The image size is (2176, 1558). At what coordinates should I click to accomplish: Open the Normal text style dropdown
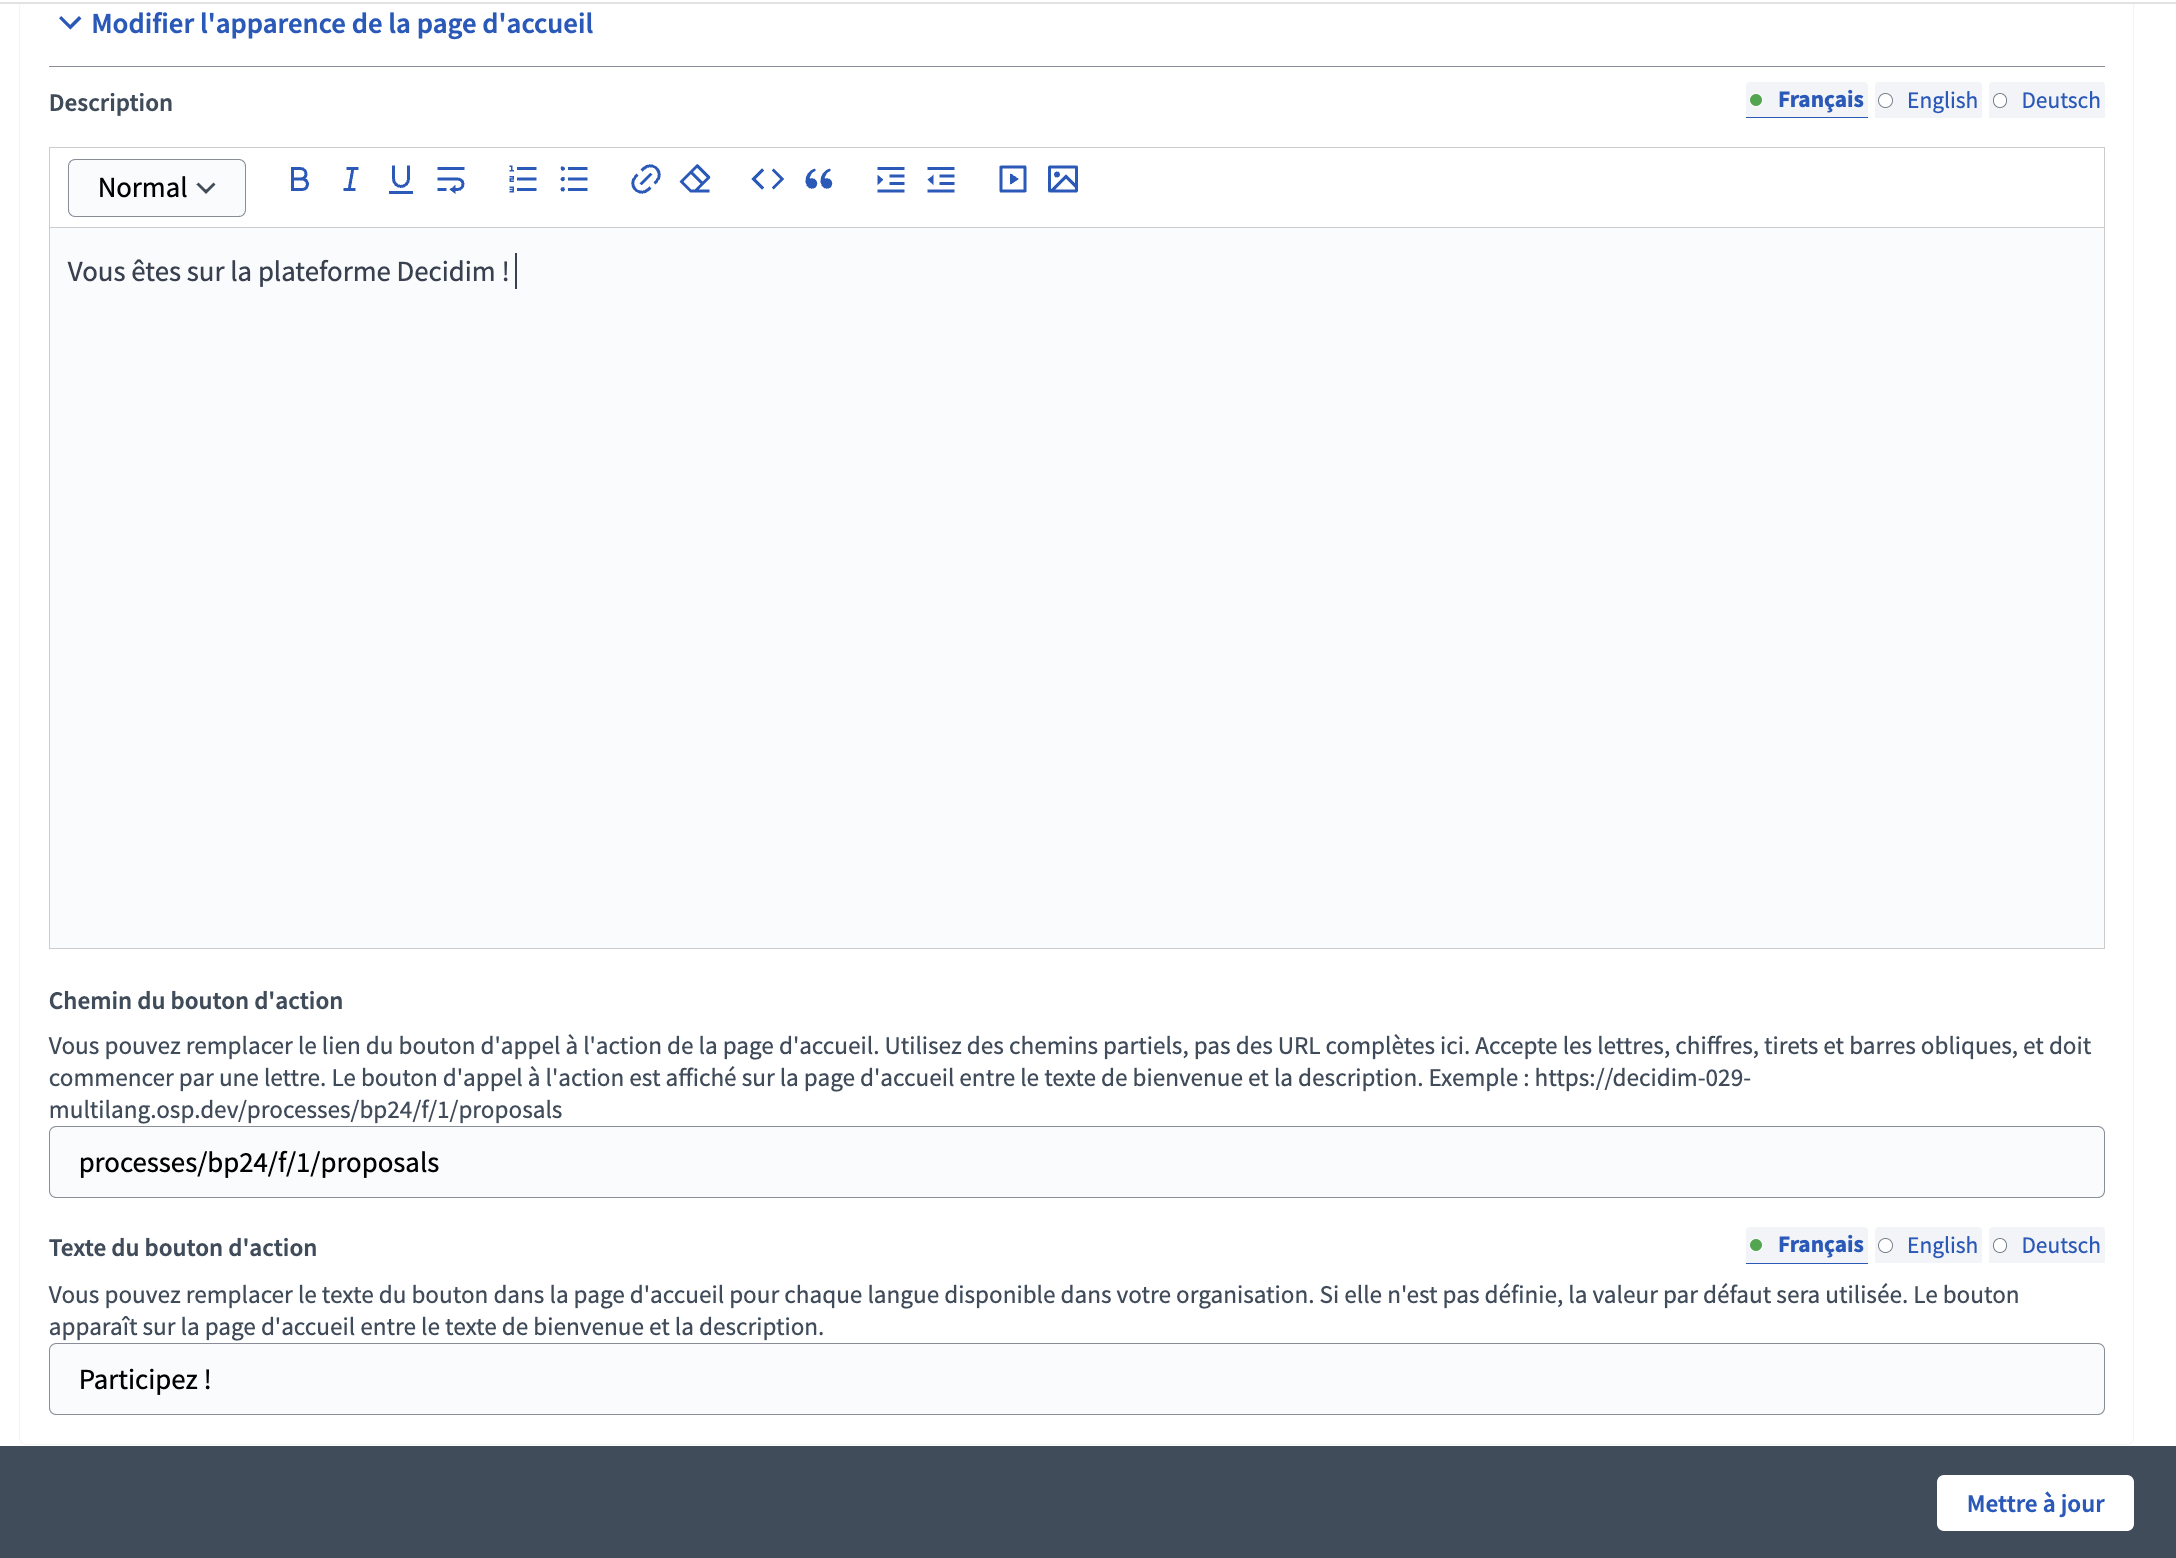tap(157, 188)
